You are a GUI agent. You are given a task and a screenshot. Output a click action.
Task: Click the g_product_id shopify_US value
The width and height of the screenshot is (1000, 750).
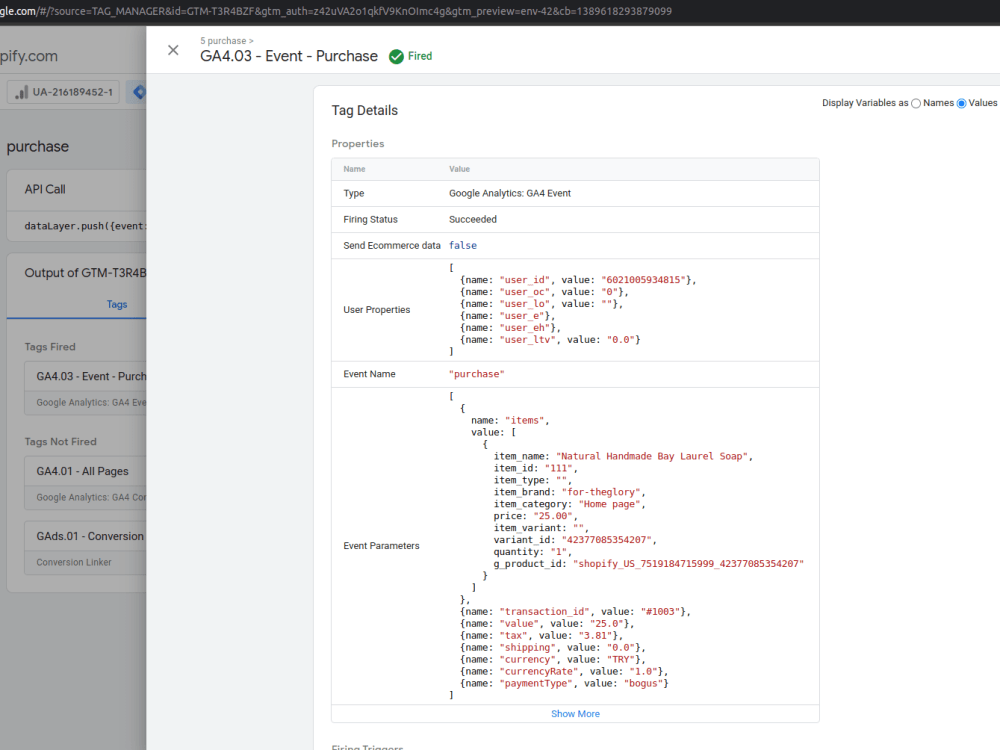(688, 564)
